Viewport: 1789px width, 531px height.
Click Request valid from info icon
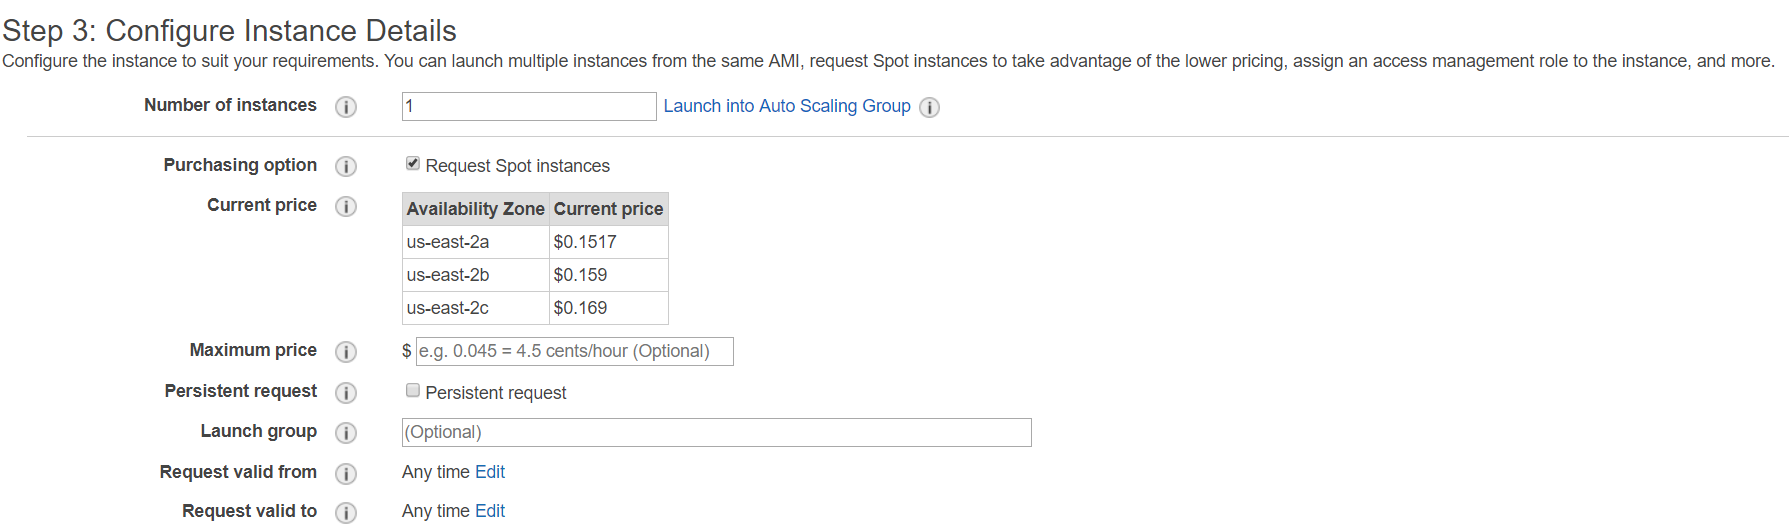[x=346, y=473]
